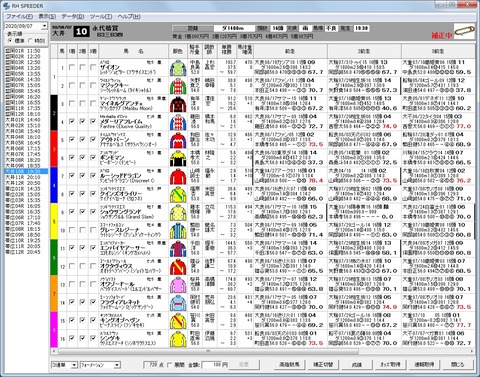Click the jockey silks icon for horse 10
Screen dimensions: 480x377
(178, 230)
